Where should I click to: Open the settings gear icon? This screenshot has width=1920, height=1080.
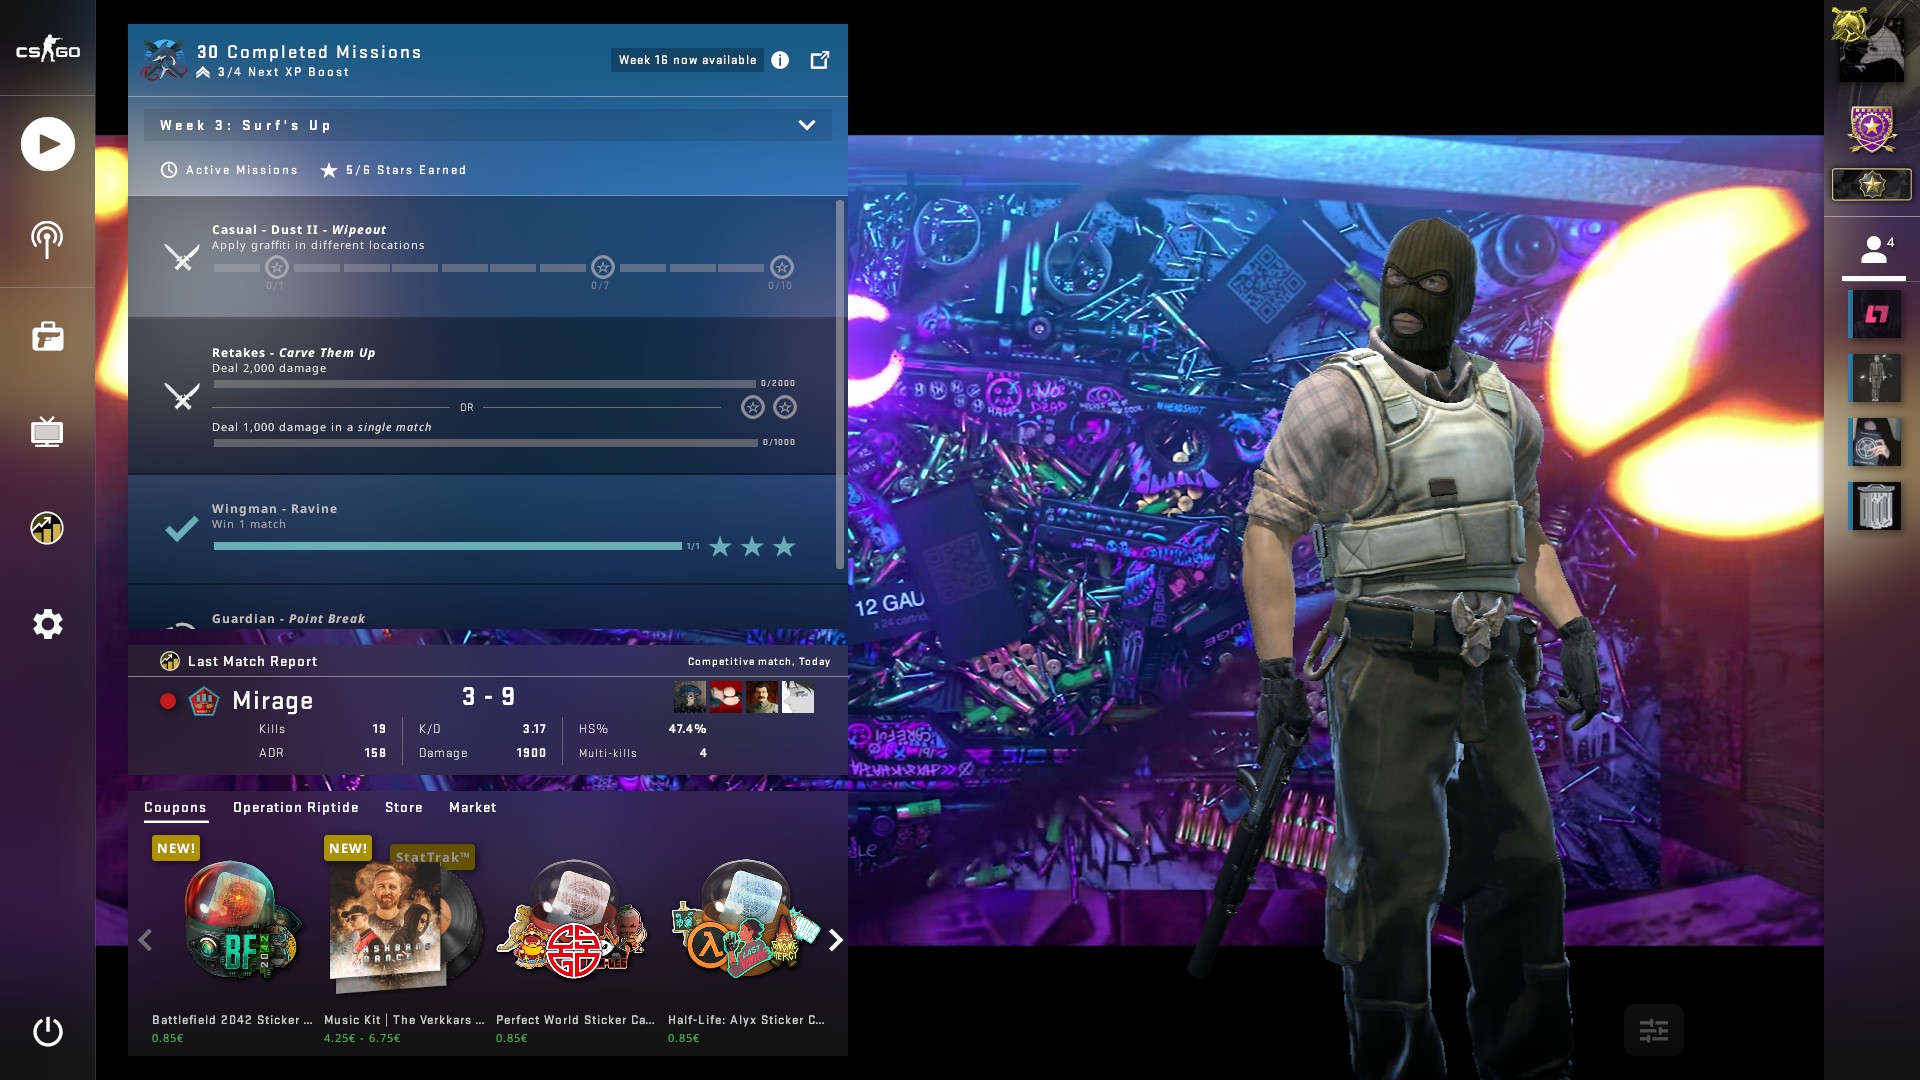click(x=47, y=624)
